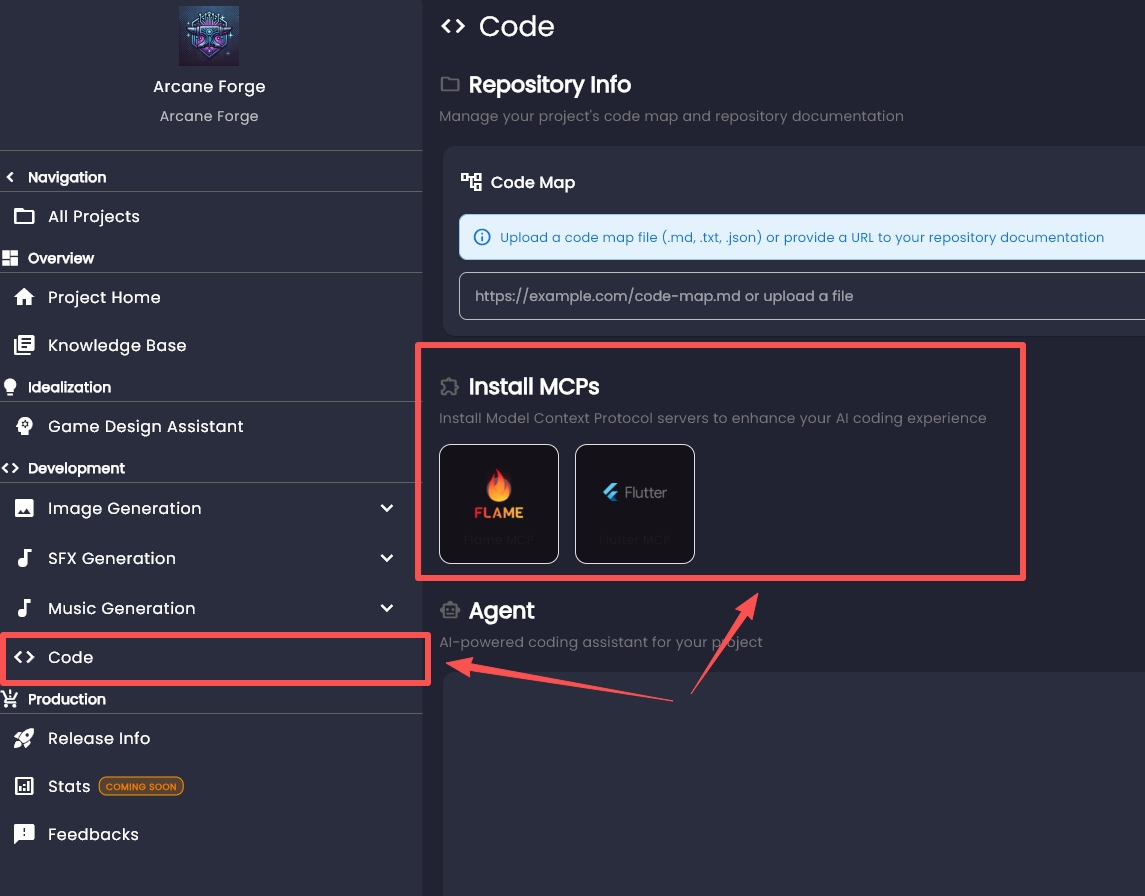Click the Feedbacks speech bubble icon
Image resolution: width=1145 pixels, height=896 pixels.
tap(22, 834)
